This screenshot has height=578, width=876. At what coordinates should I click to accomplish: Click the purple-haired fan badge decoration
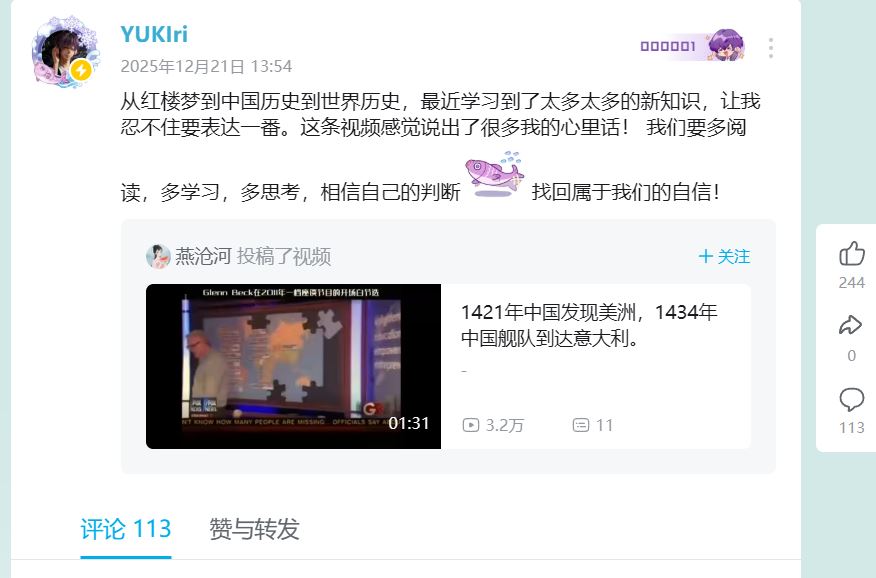726,45
